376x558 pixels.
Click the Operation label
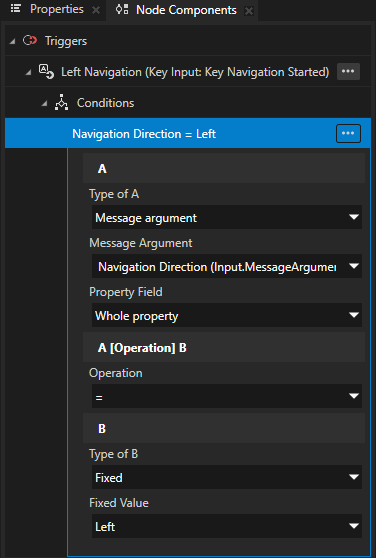(116, 373)
